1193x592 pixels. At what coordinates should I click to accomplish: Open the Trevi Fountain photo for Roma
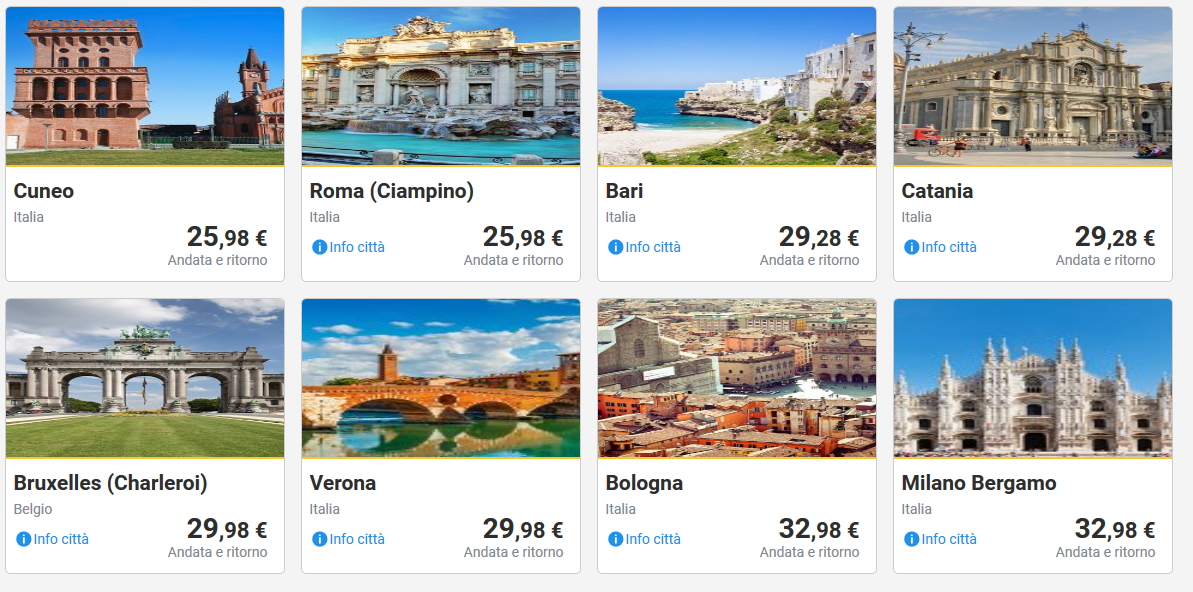[x=441, y=86]
